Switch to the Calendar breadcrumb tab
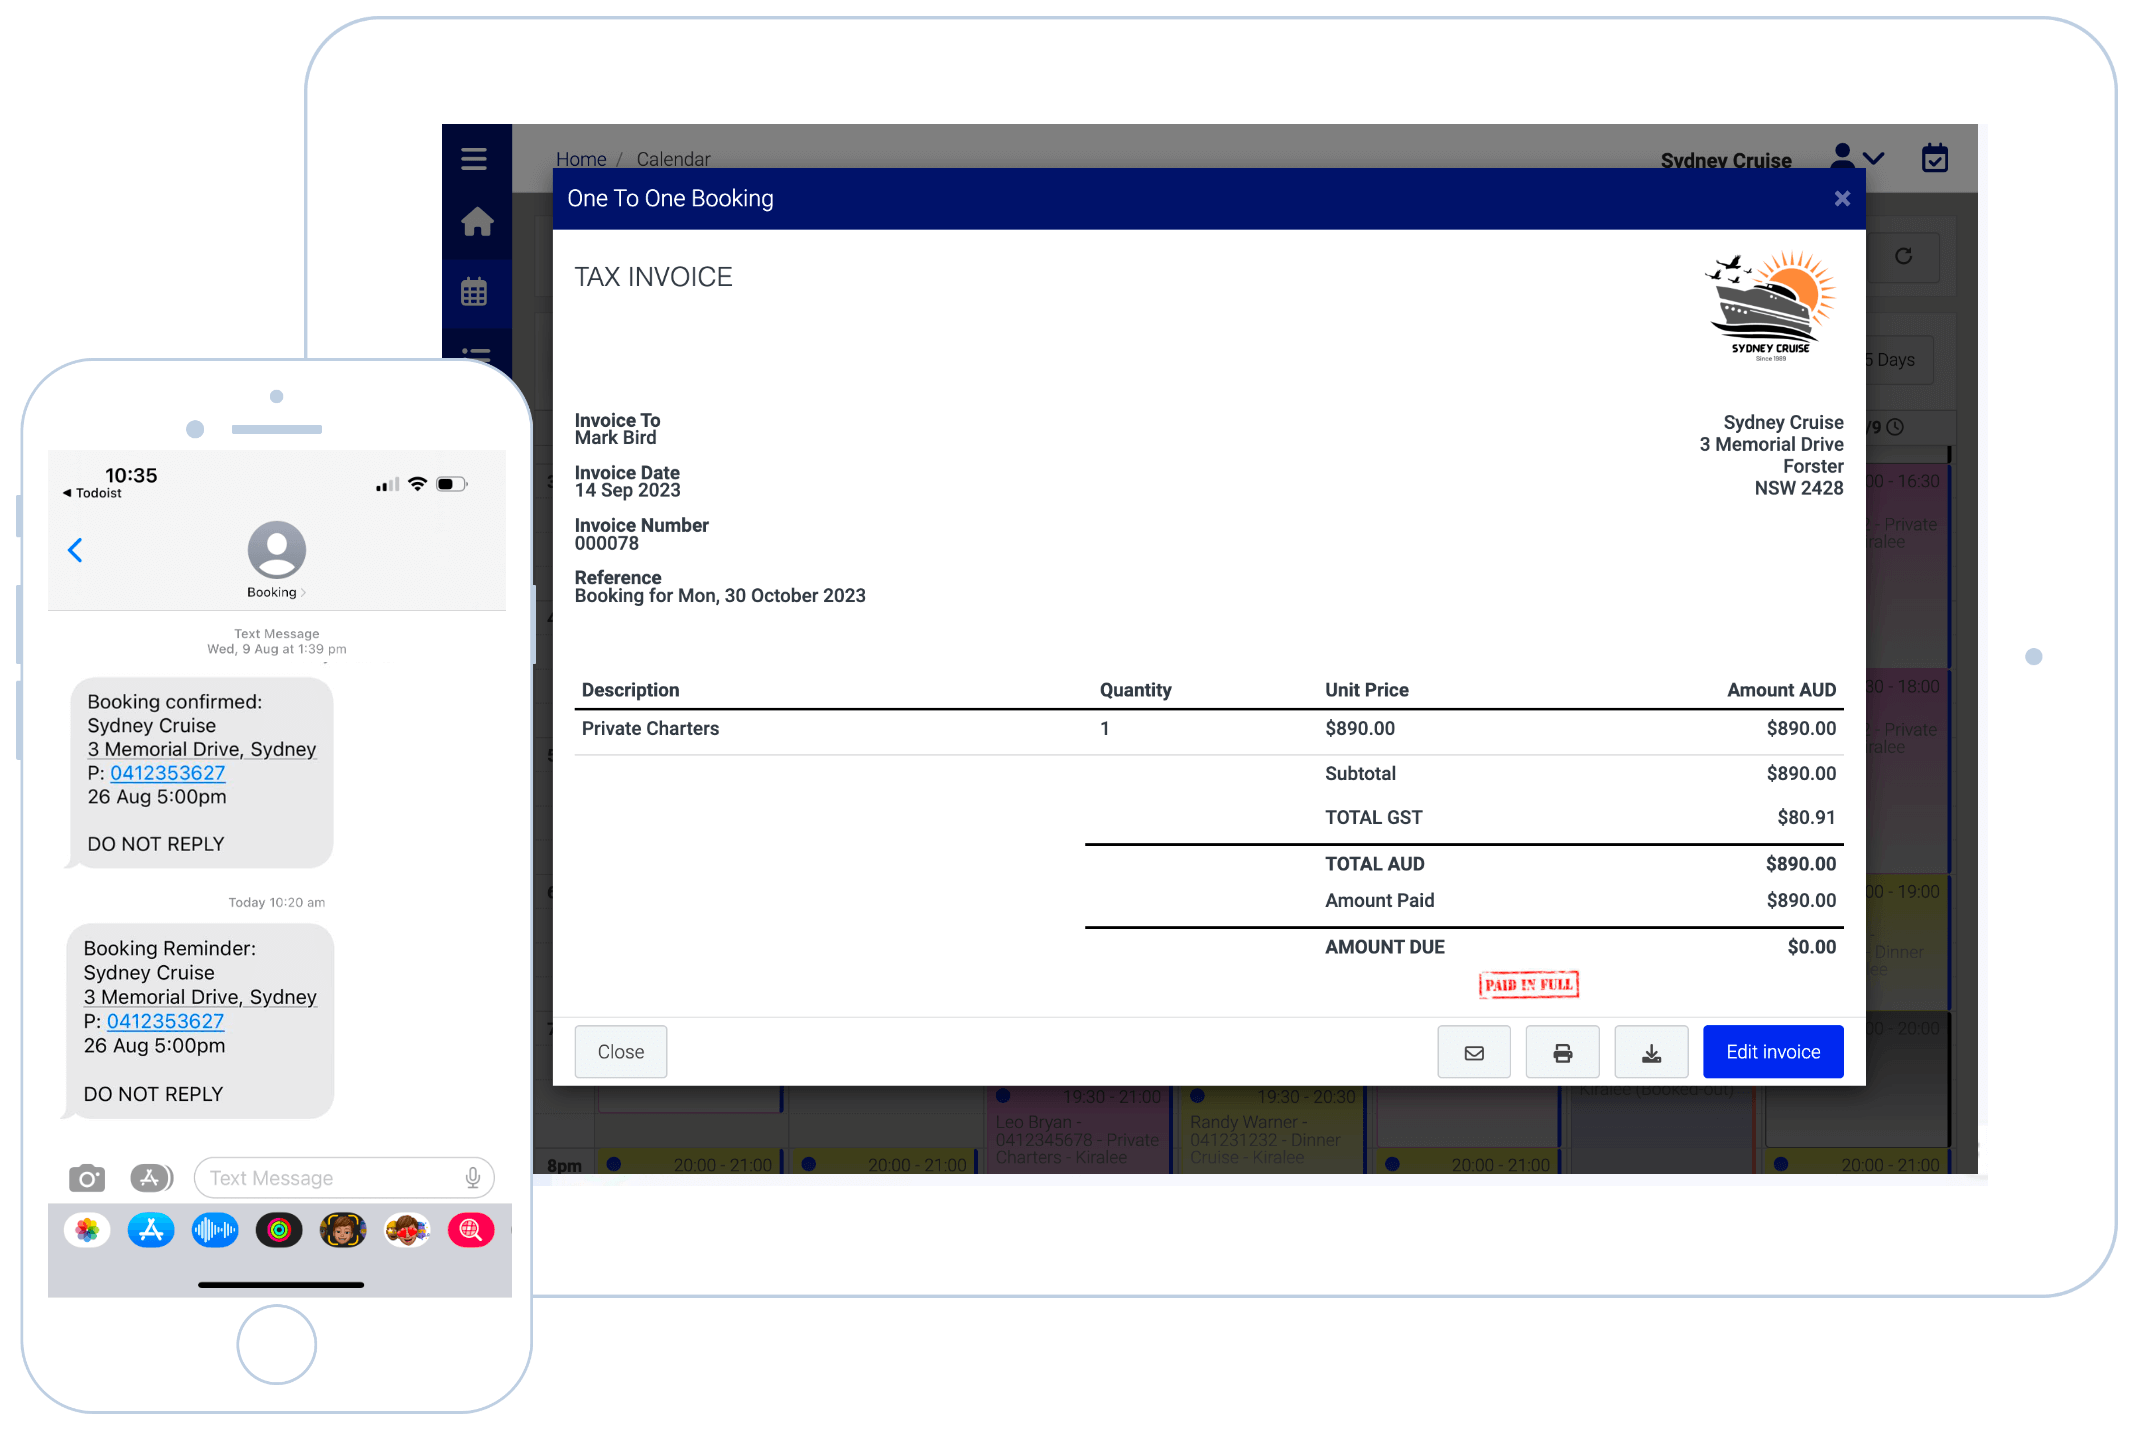Viewport: 2134px width, 1430px height. pyautogui.click(x=672, y=158)
